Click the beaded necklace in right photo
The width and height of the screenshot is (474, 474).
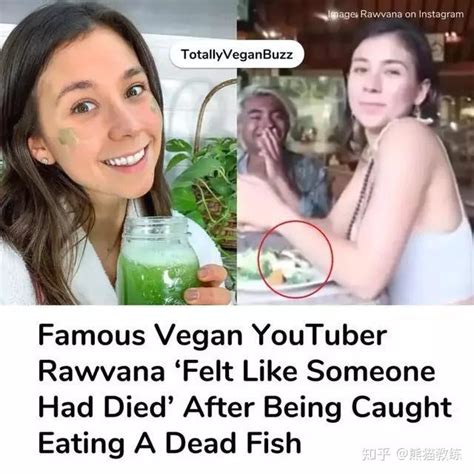pyautogui.click(x=360, y=200)
